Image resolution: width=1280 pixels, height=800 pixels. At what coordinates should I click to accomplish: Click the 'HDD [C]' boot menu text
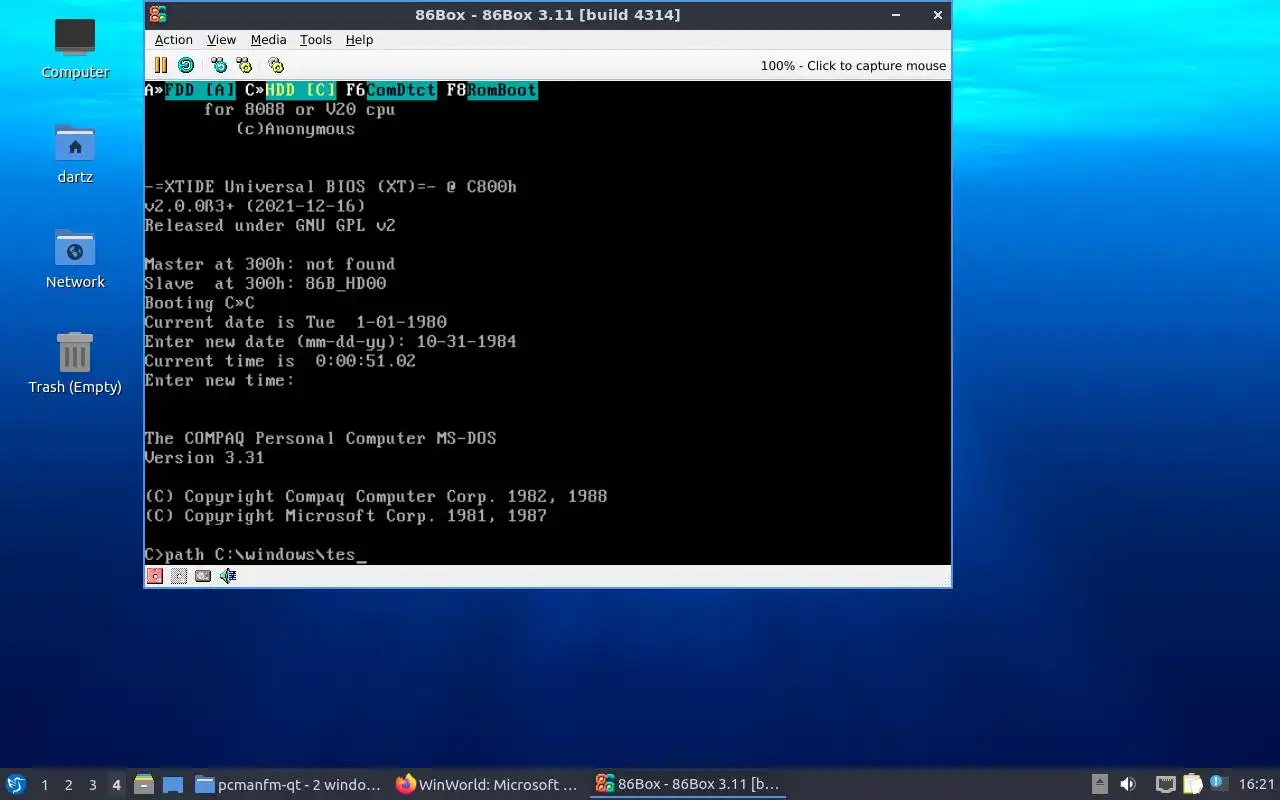click(x=300, y=90)
